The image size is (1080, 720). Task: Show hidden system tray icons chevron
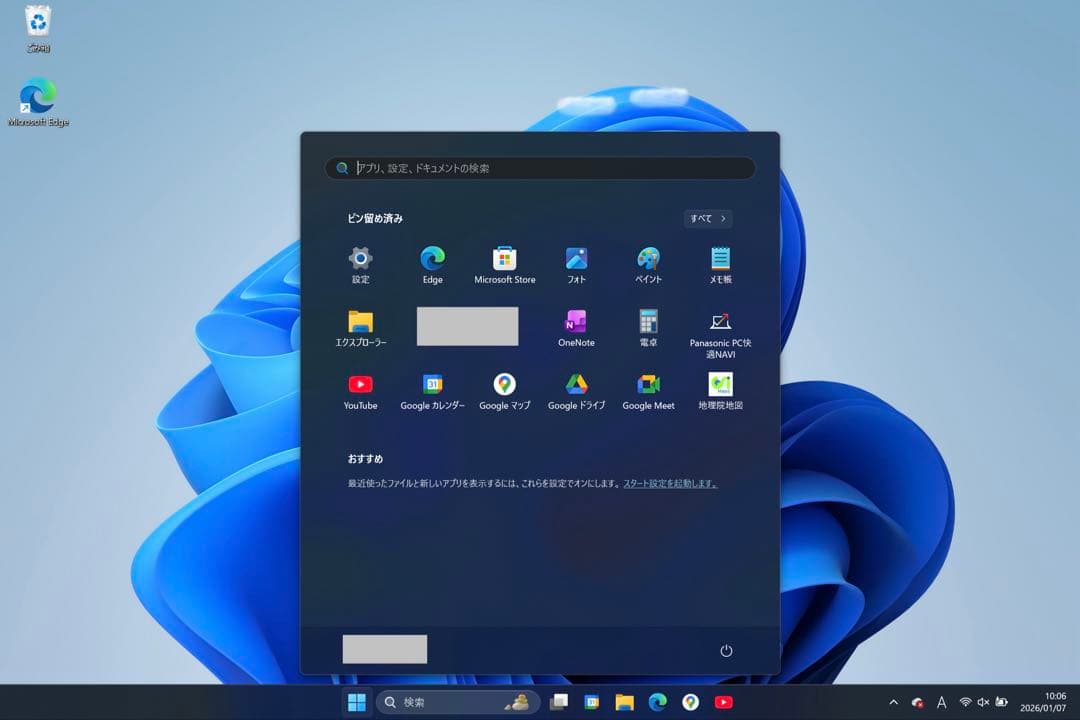[x=893, y=702]
